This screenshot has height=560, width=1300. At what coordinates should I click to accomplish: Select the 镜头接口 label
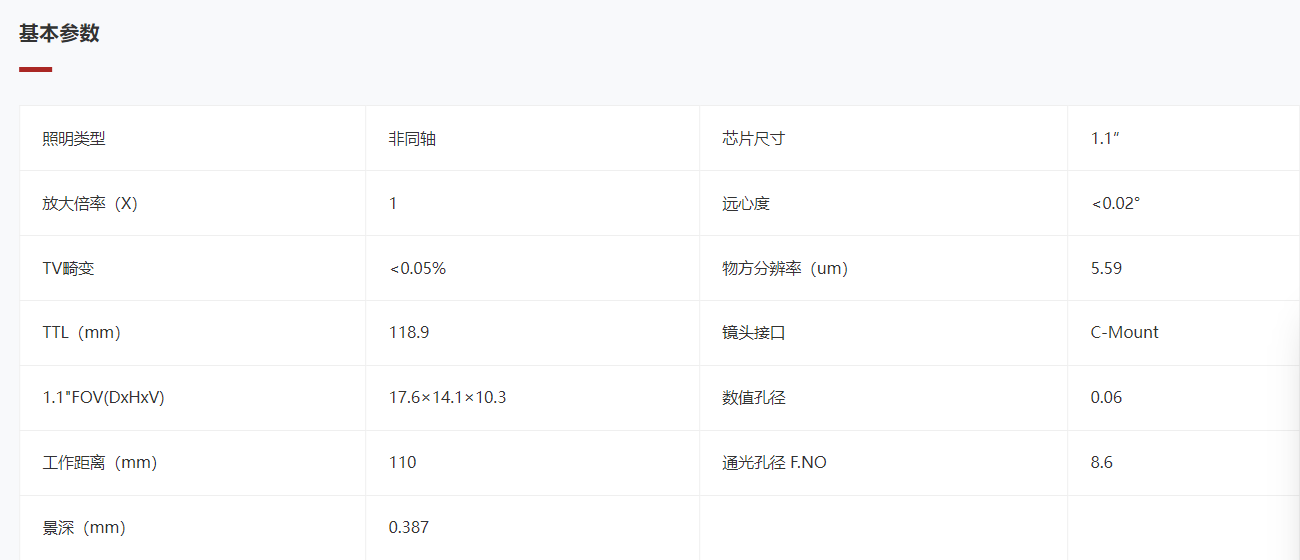(x=753, y=333)
